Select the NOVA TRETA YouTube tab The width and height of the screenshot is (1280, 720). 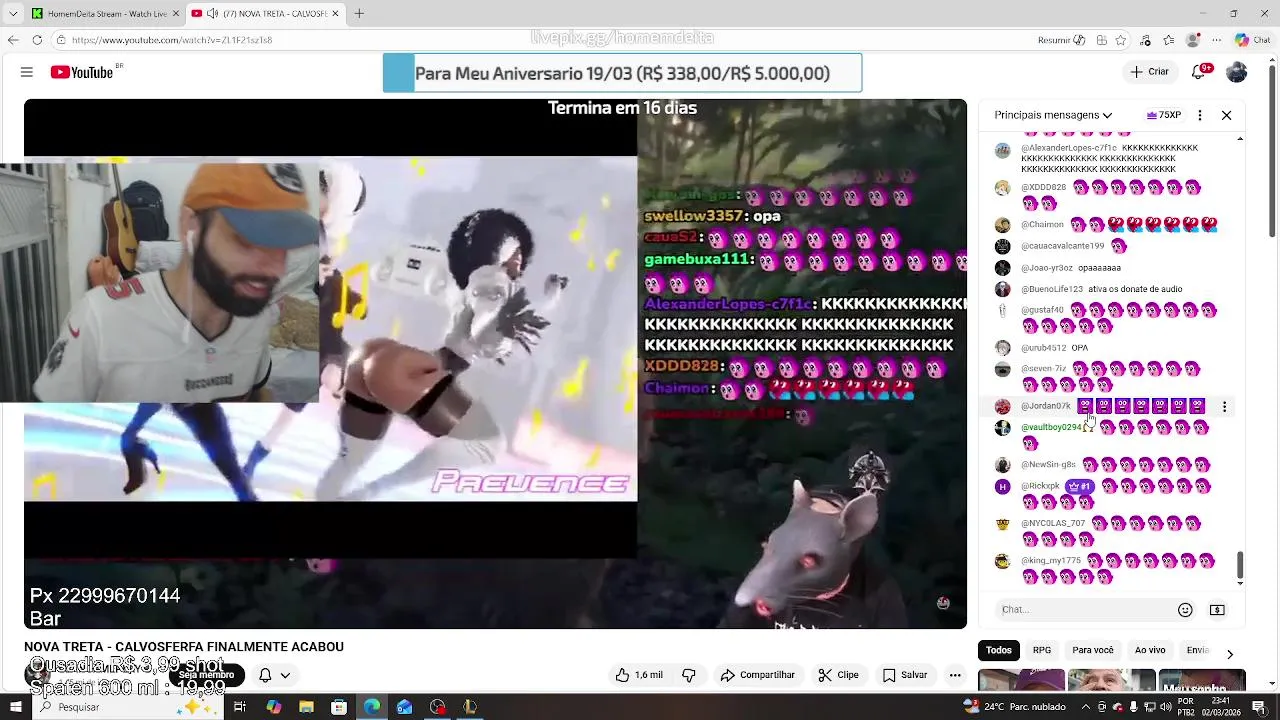point(265,13)
